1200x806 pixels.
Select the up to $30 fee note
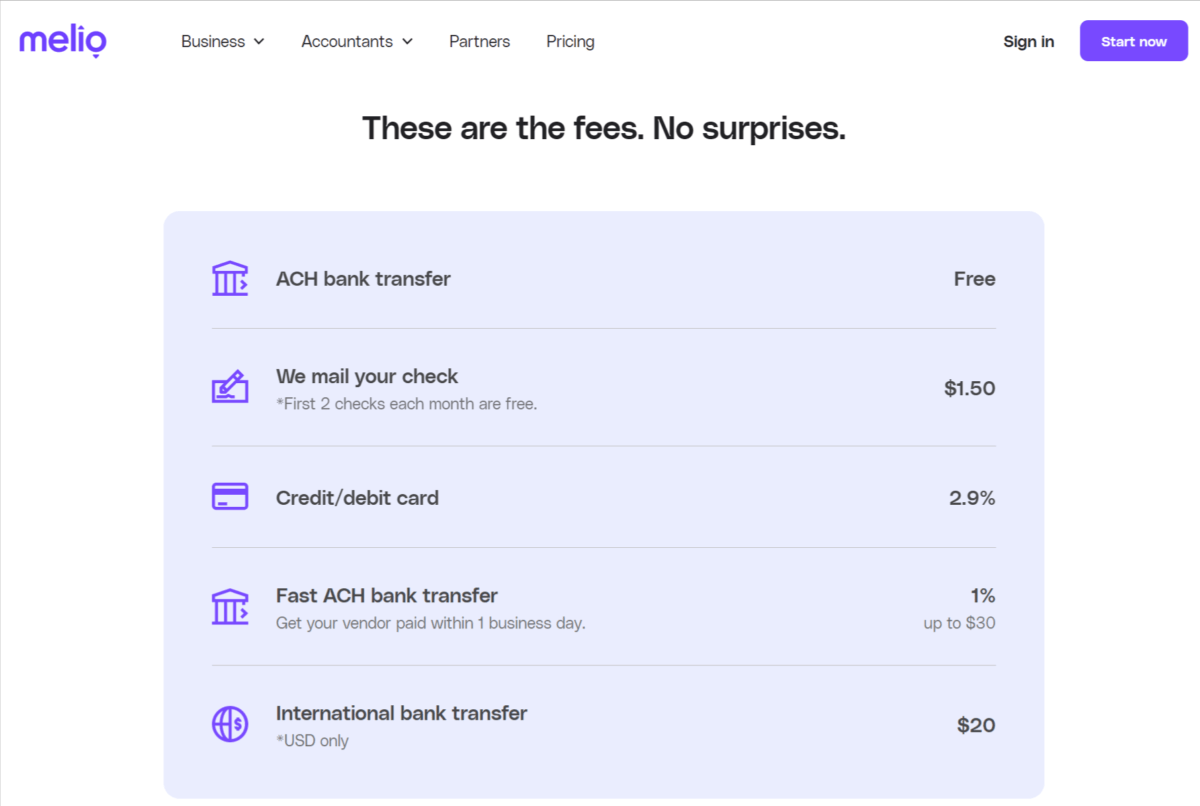pos(958,622)
